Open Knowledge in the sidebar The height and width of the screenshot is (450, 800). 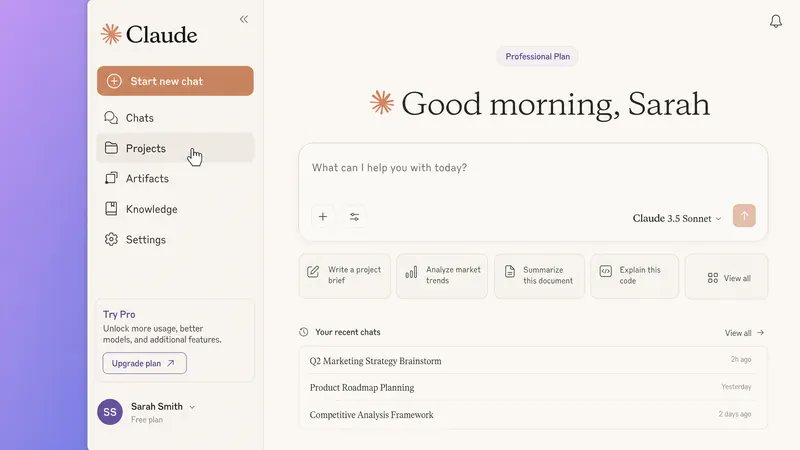175,209
